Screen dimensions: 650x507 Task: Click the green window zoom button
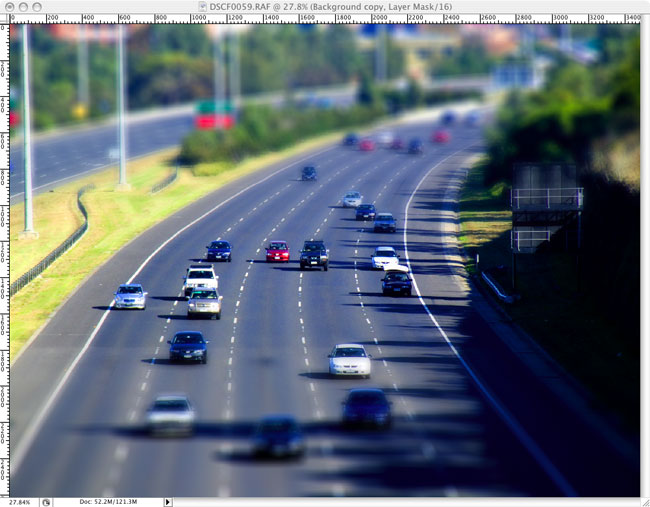tap(37, 7)
